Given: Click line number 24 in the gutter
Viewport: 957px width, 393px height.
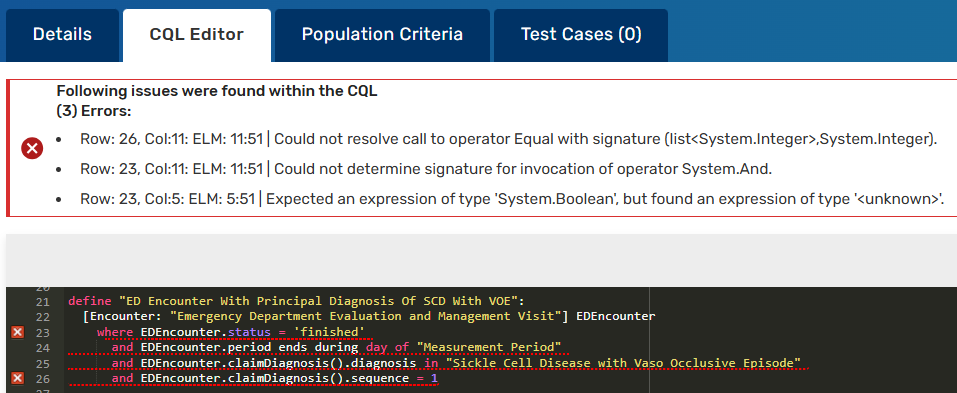Looking at the screenshot, I should tap(42, 348).
